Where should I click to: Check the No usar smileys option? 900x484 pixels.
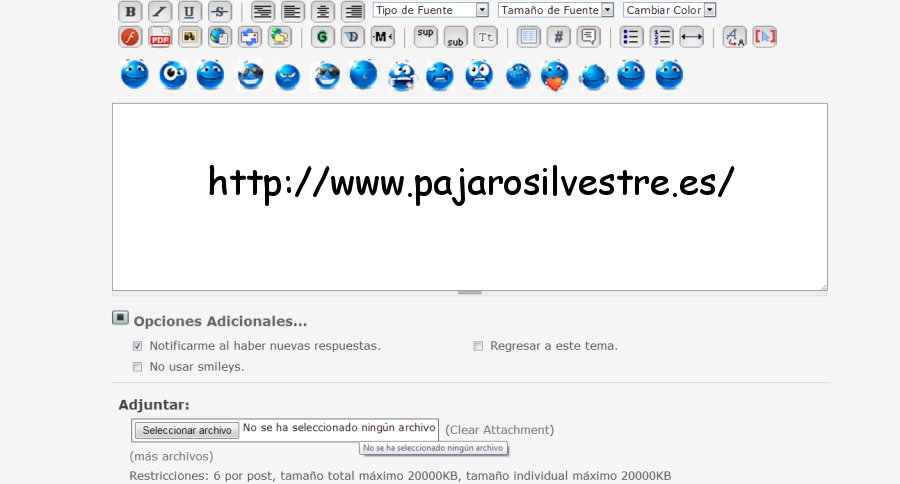[138, 367]
